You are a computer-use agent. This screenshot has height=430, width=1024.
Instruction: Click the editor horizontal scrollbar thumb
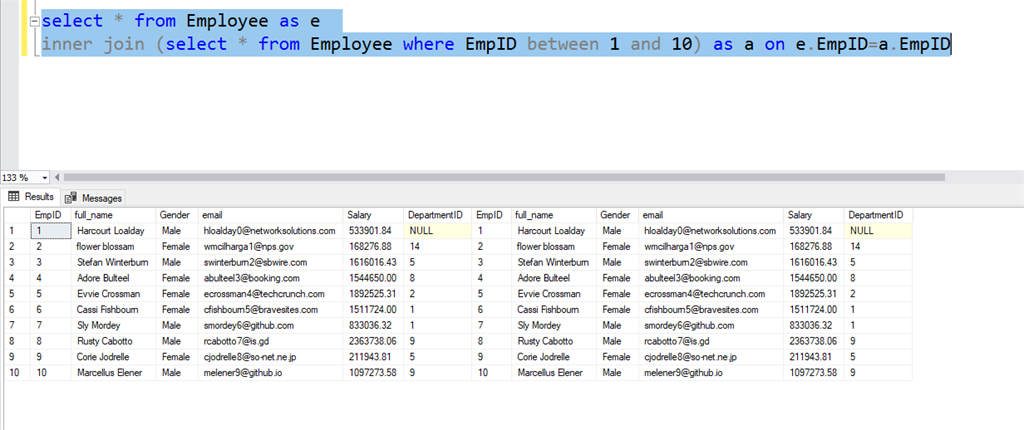click(504, 177)
